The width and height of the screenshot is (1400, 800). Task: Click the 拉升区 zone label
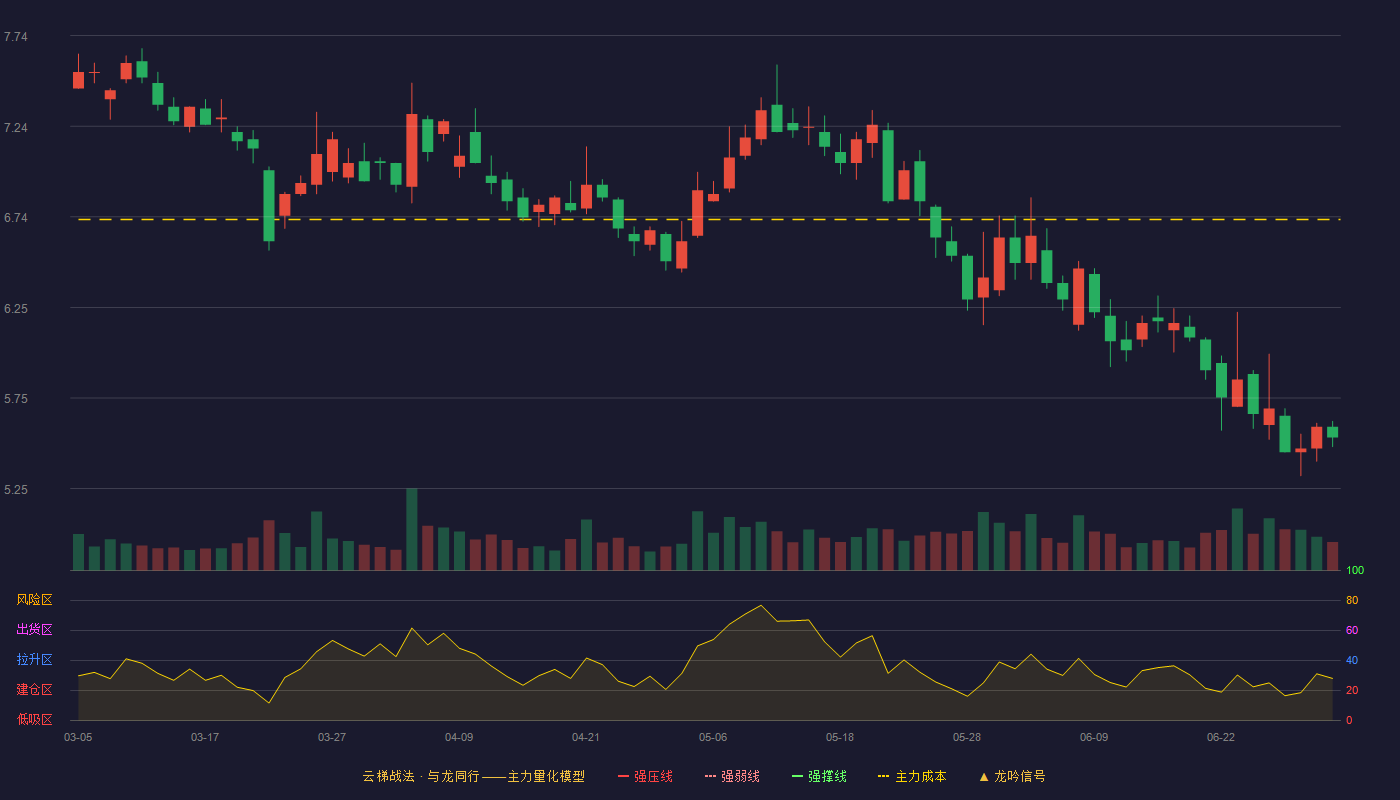(x=34, y=660)
